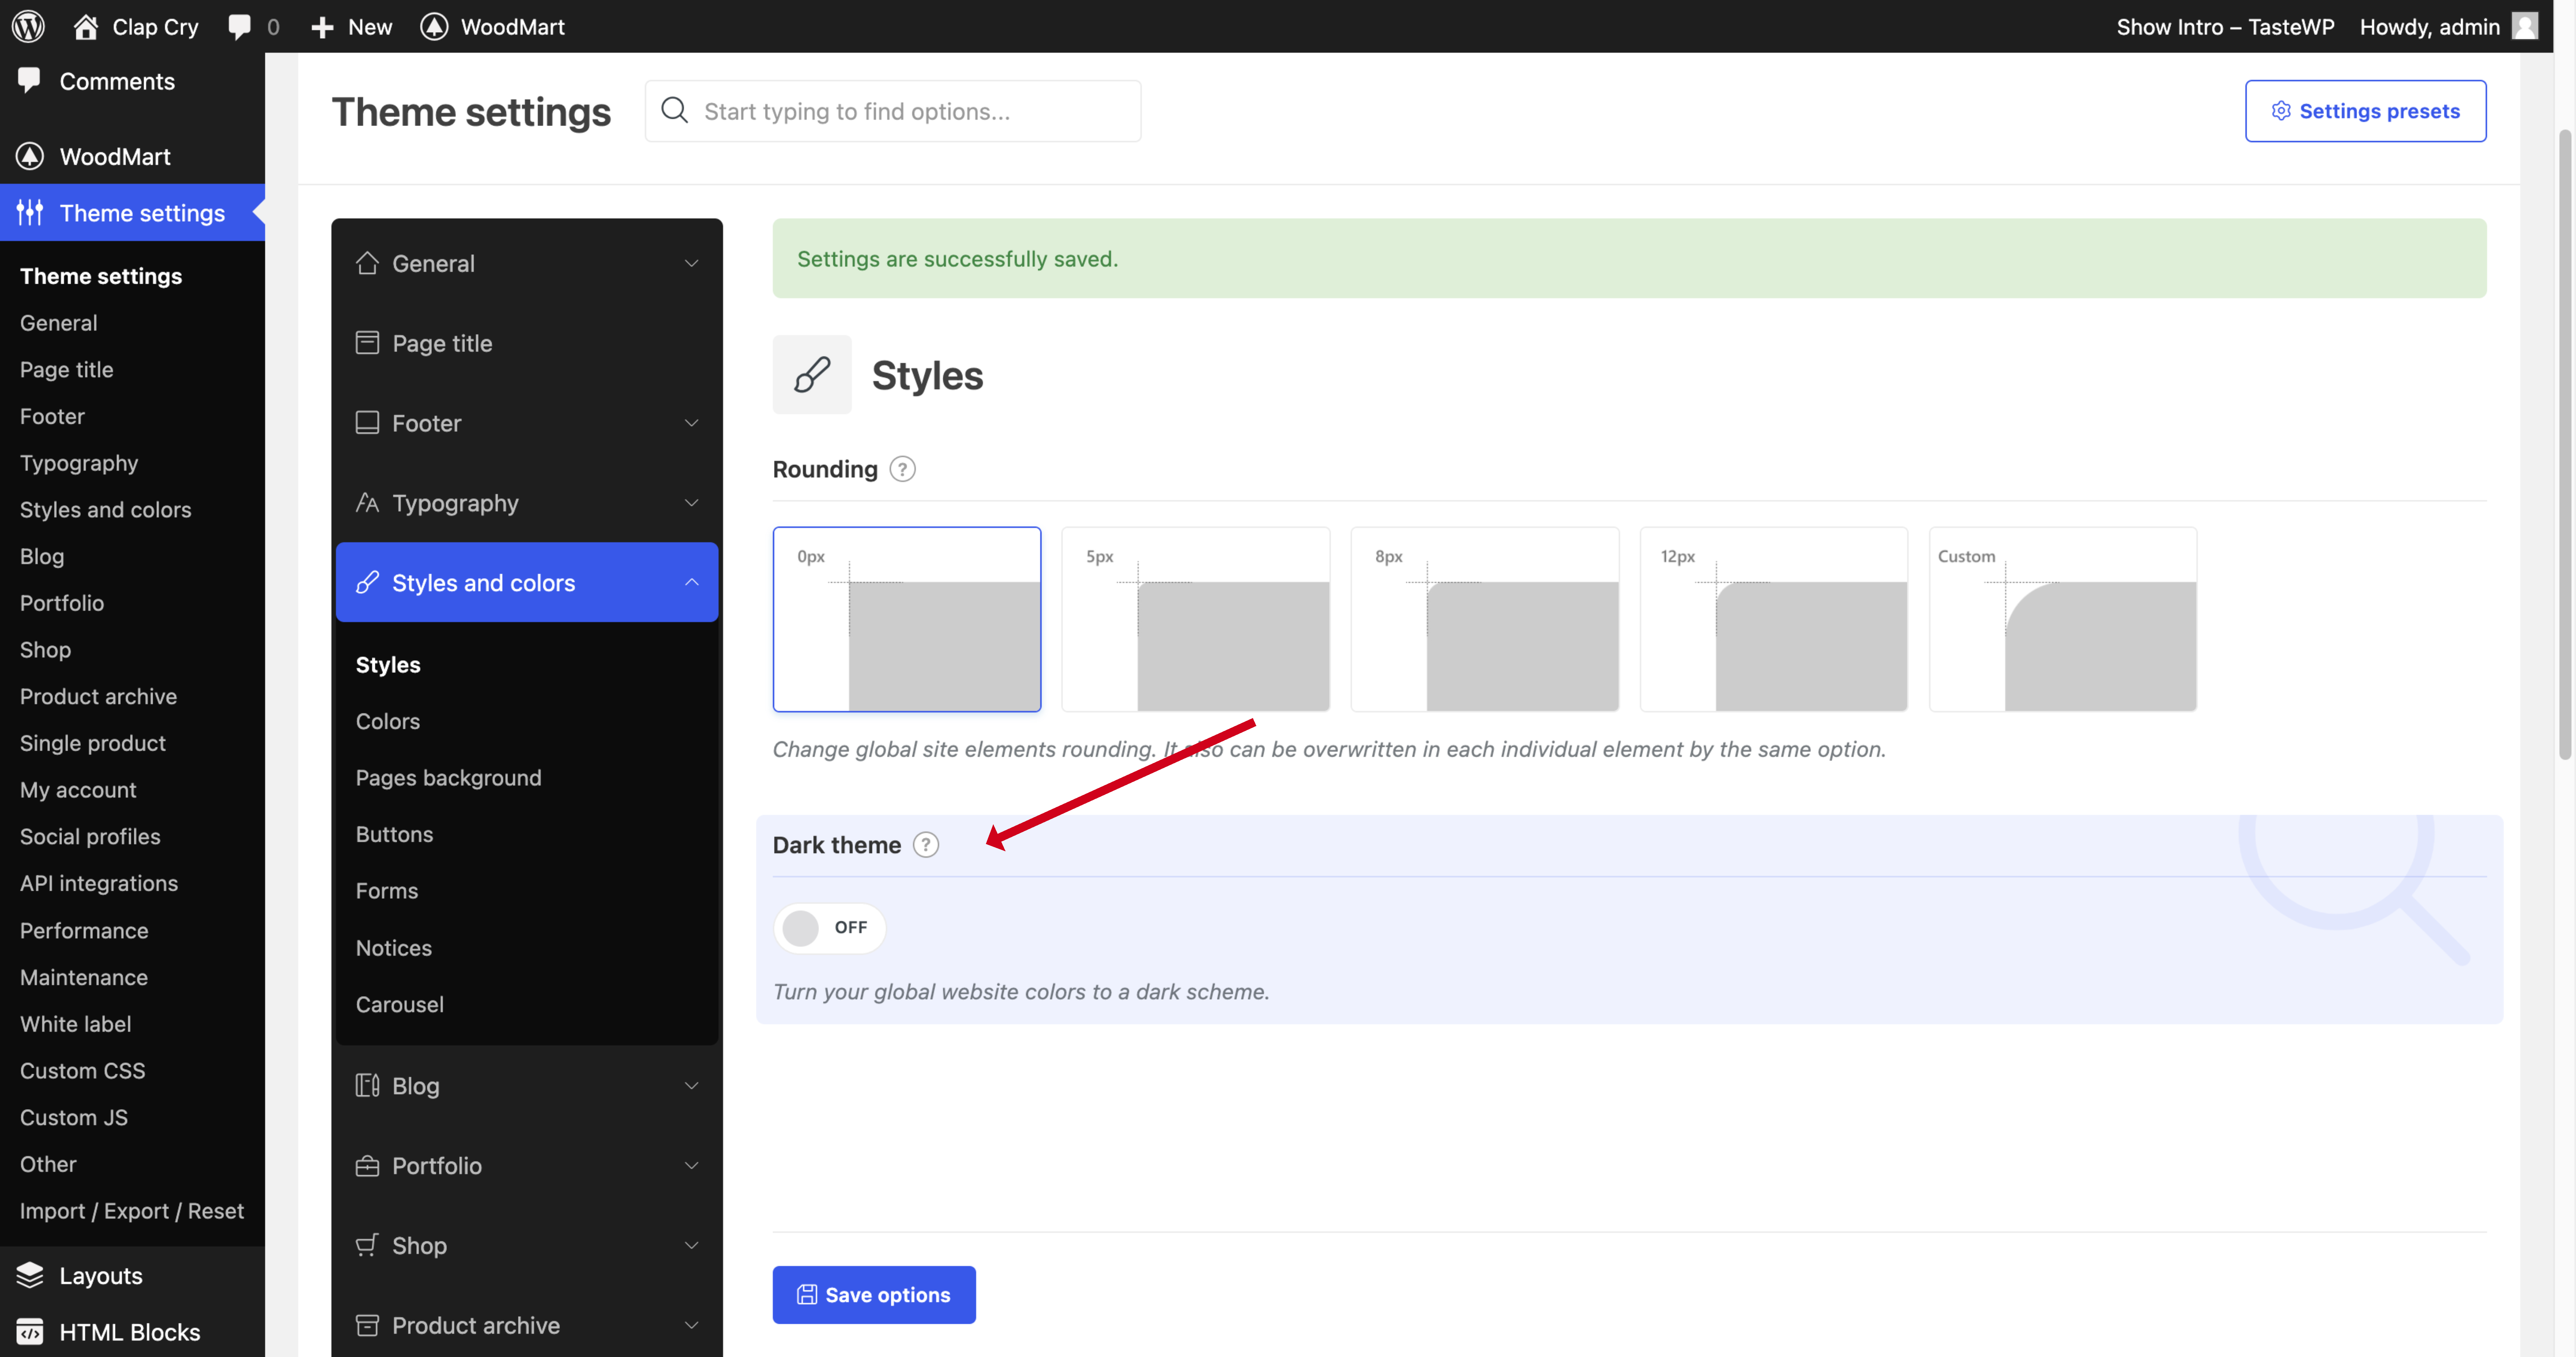Screen dimensions: 2576x1357
Task: Click the Layouts stack icon
Action: 30,1275
